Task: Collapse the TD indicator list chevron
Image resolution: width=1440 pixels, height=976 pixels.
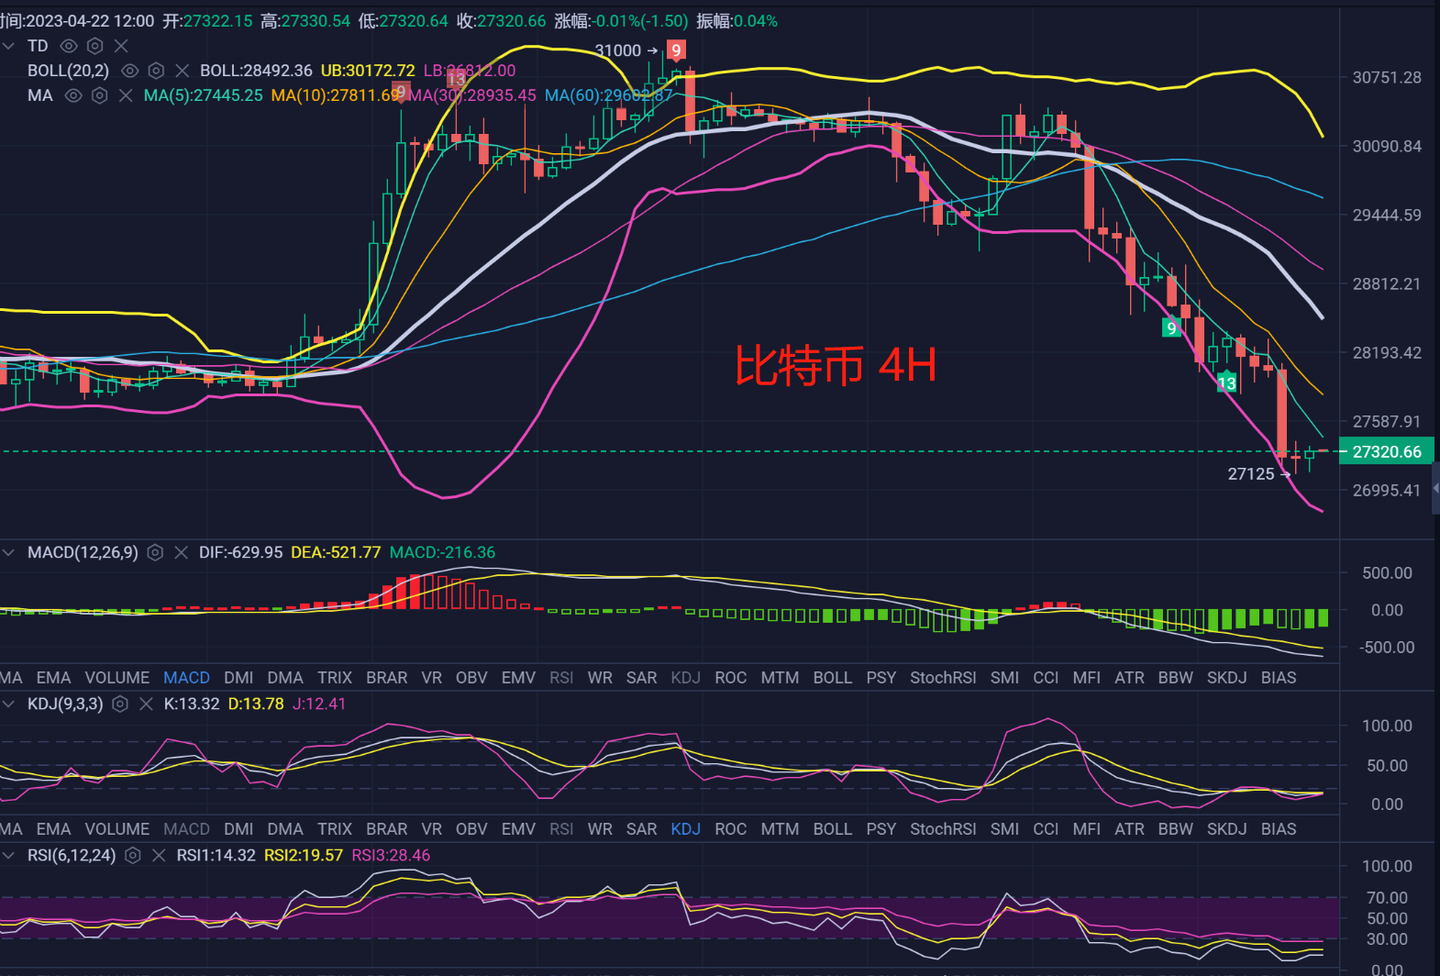Action: [x=9, y=46]
